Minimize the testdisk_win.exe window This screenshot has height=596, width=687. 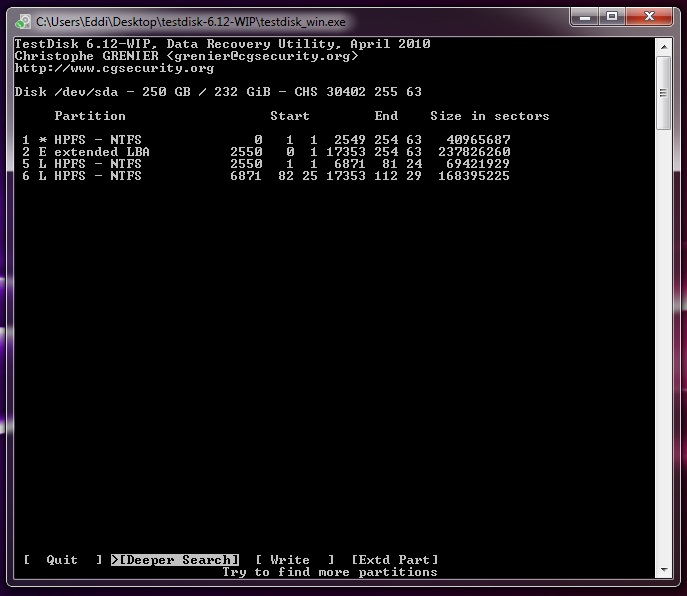pyautogui.click(x=585, y=17)
